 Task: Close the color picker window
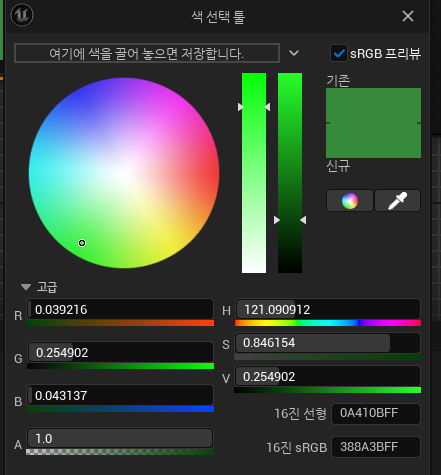[x=408, y=16]
